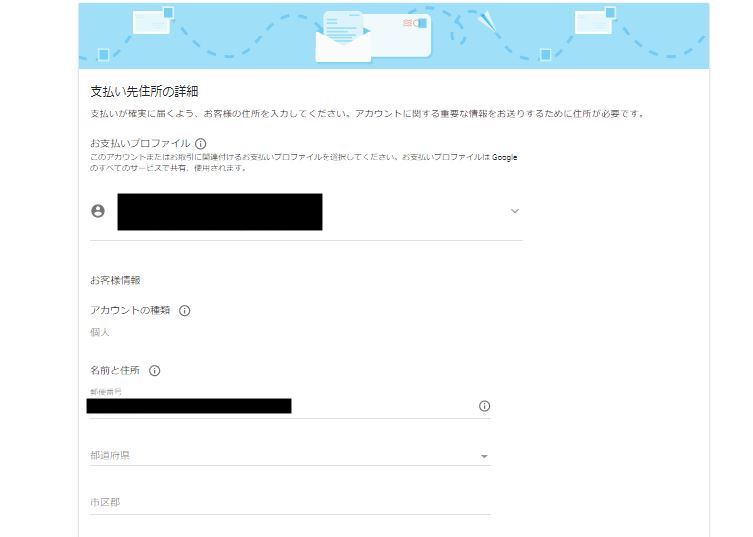Click the small envelope at banner's right side
This screenshot has height=537, width=753.
(x=595, y=21)
